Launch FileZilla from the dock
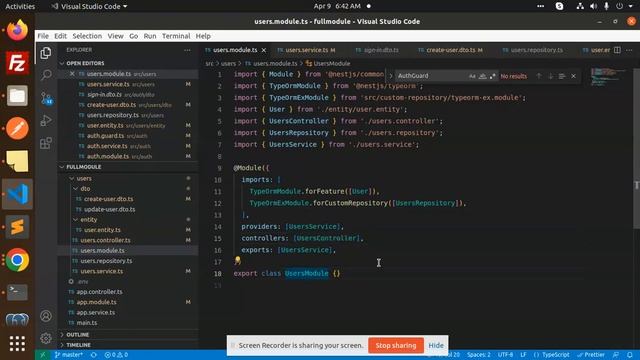 pyautogui.click(x=17, y=63)
